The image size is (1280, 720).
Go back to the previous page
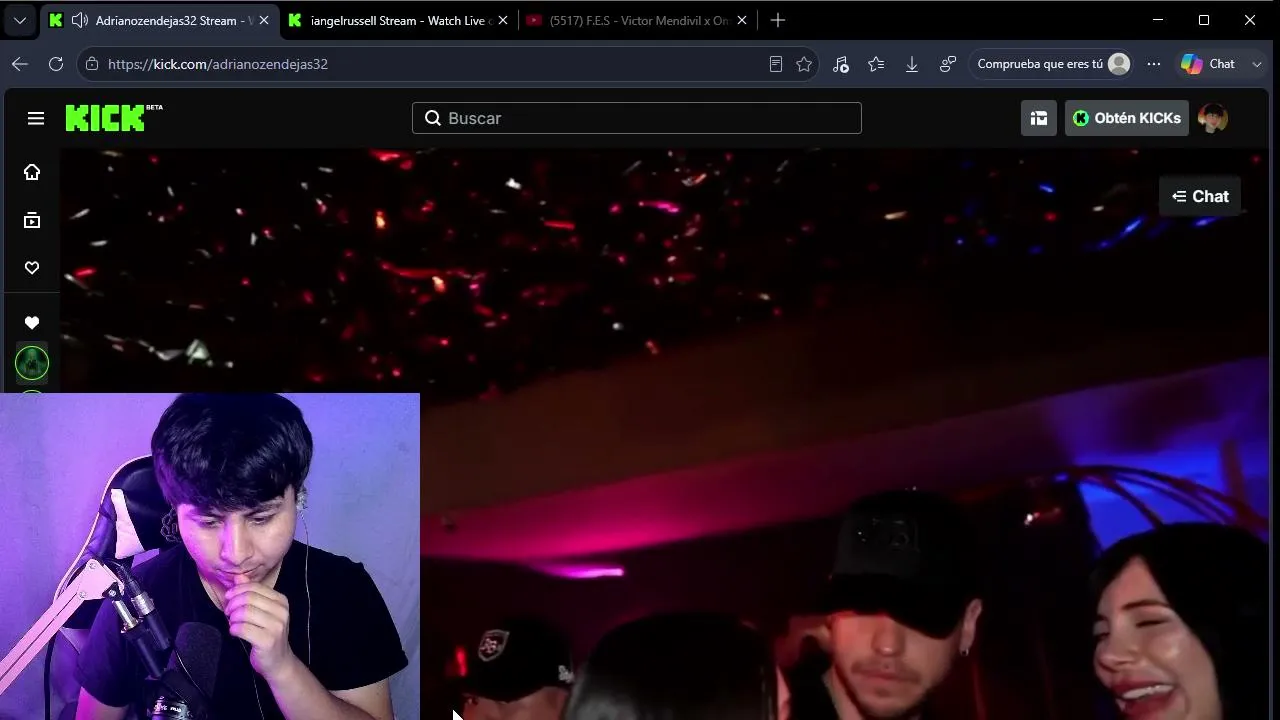tap(20, 64)
